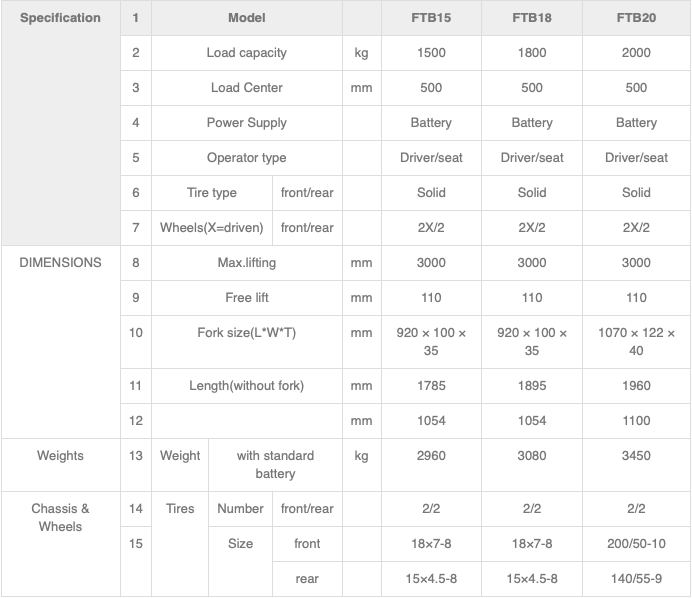692x598 pixels.
Task: Click the FTB20 header cell
Action: pyautogui.click(x=636, y=18)
